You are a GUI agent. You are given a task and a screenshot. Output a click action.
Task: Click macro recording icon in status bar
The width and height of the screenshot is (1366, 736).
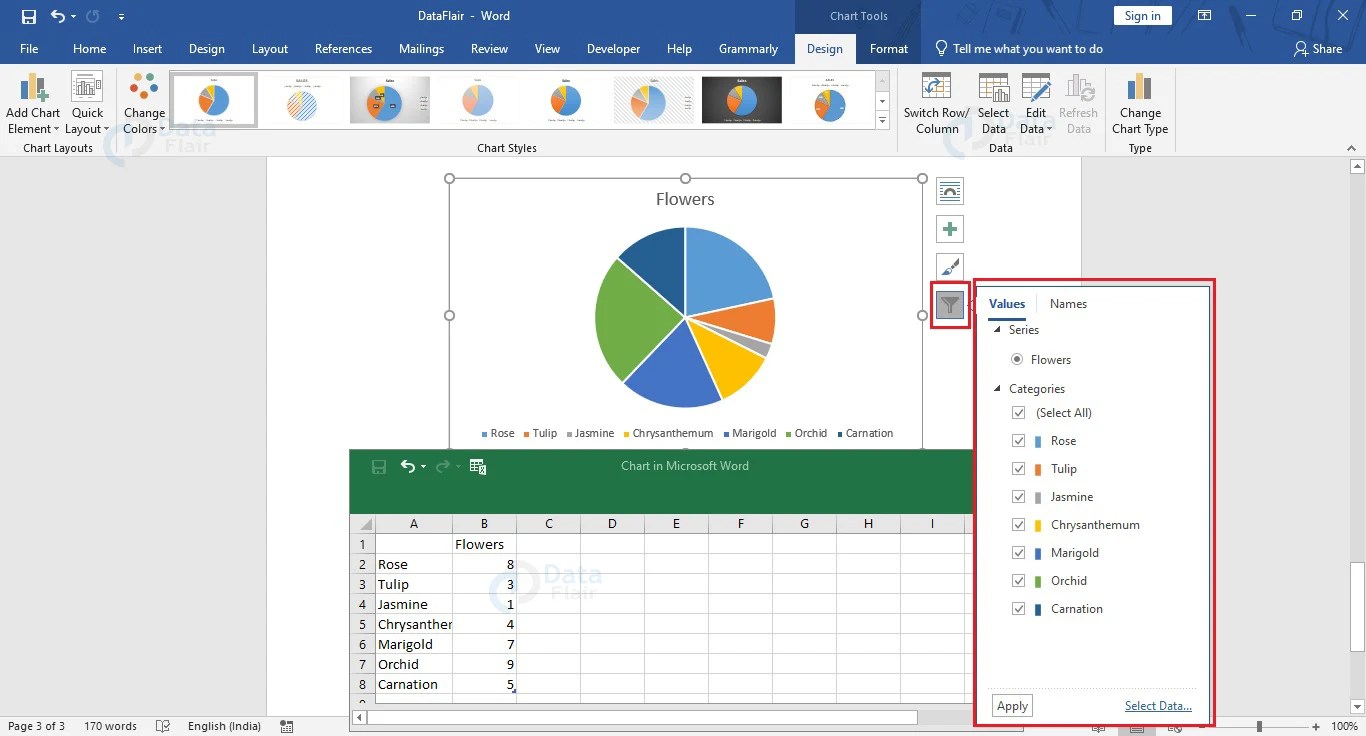pyautogui.click(x=287, y=726)
